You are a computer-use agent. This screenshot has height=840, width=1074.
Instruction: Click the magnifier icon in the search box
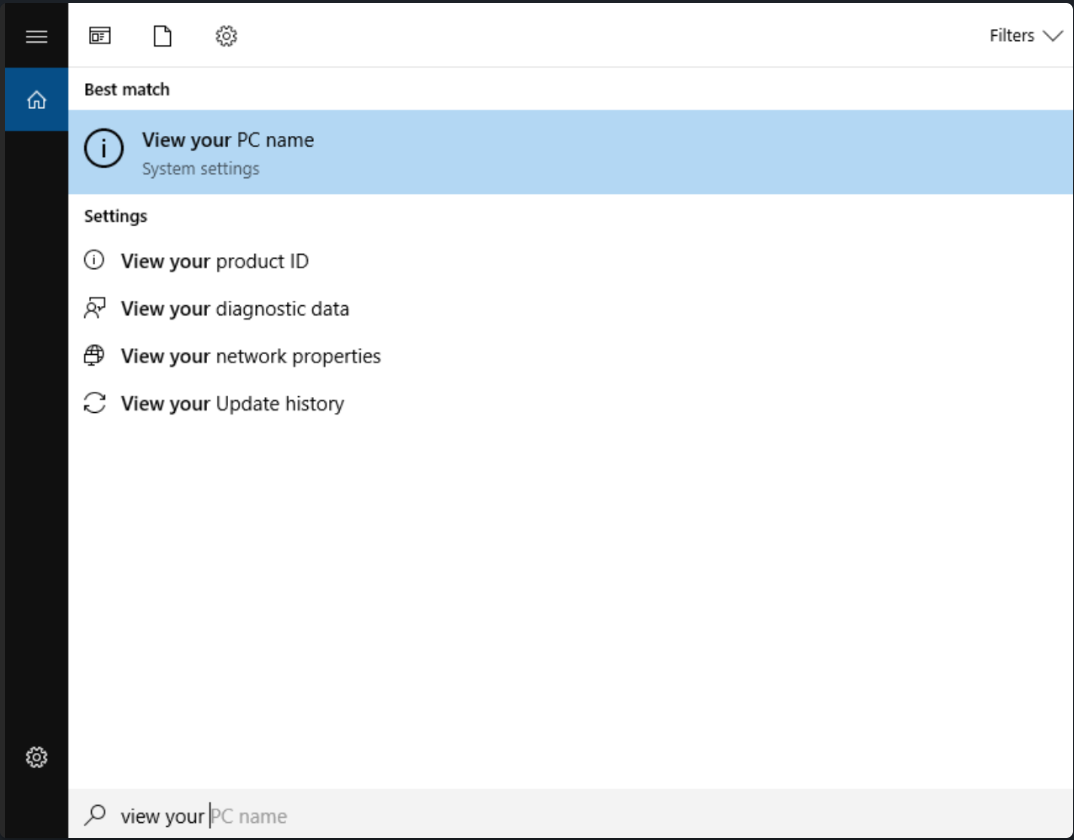point(95,816)
